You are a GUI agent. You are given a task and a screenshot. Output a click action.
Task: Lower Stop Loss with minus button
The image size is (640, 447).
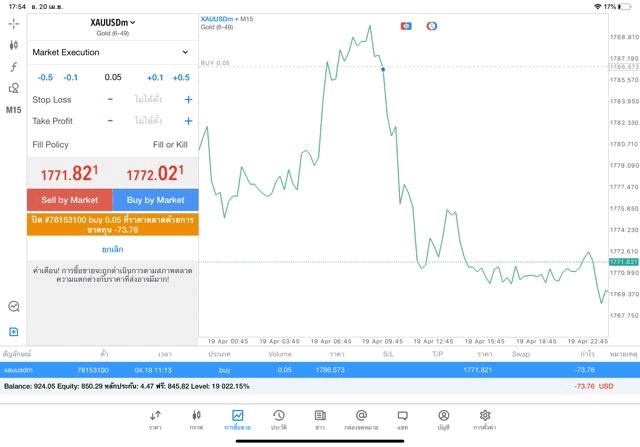pyautogui.click(x=110, y=99)
